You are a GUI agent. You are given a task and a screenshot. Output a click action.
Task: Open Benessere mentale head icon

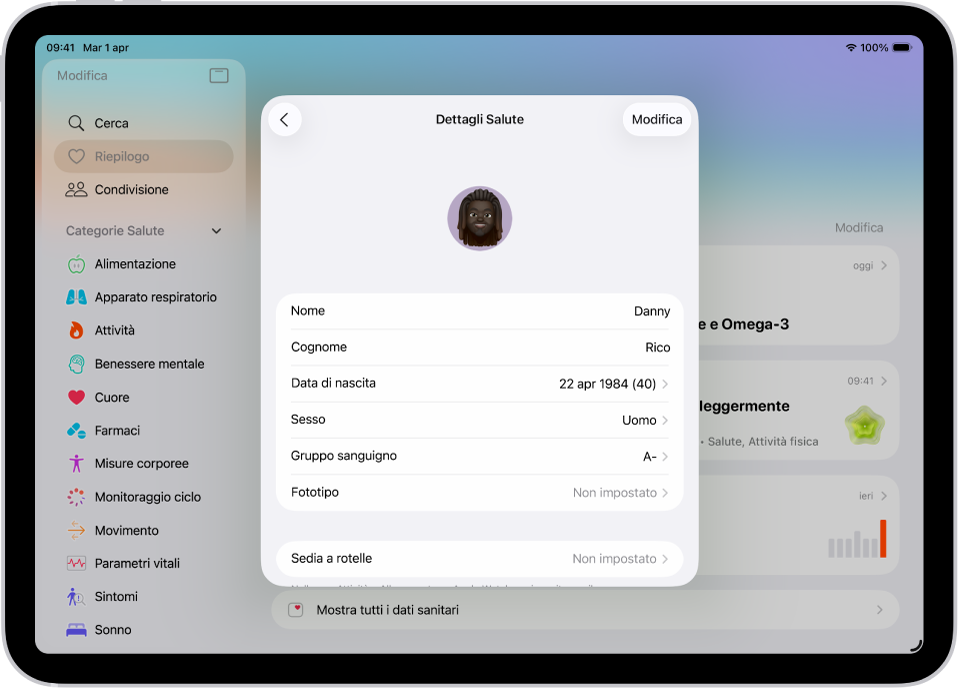[77, 364]
